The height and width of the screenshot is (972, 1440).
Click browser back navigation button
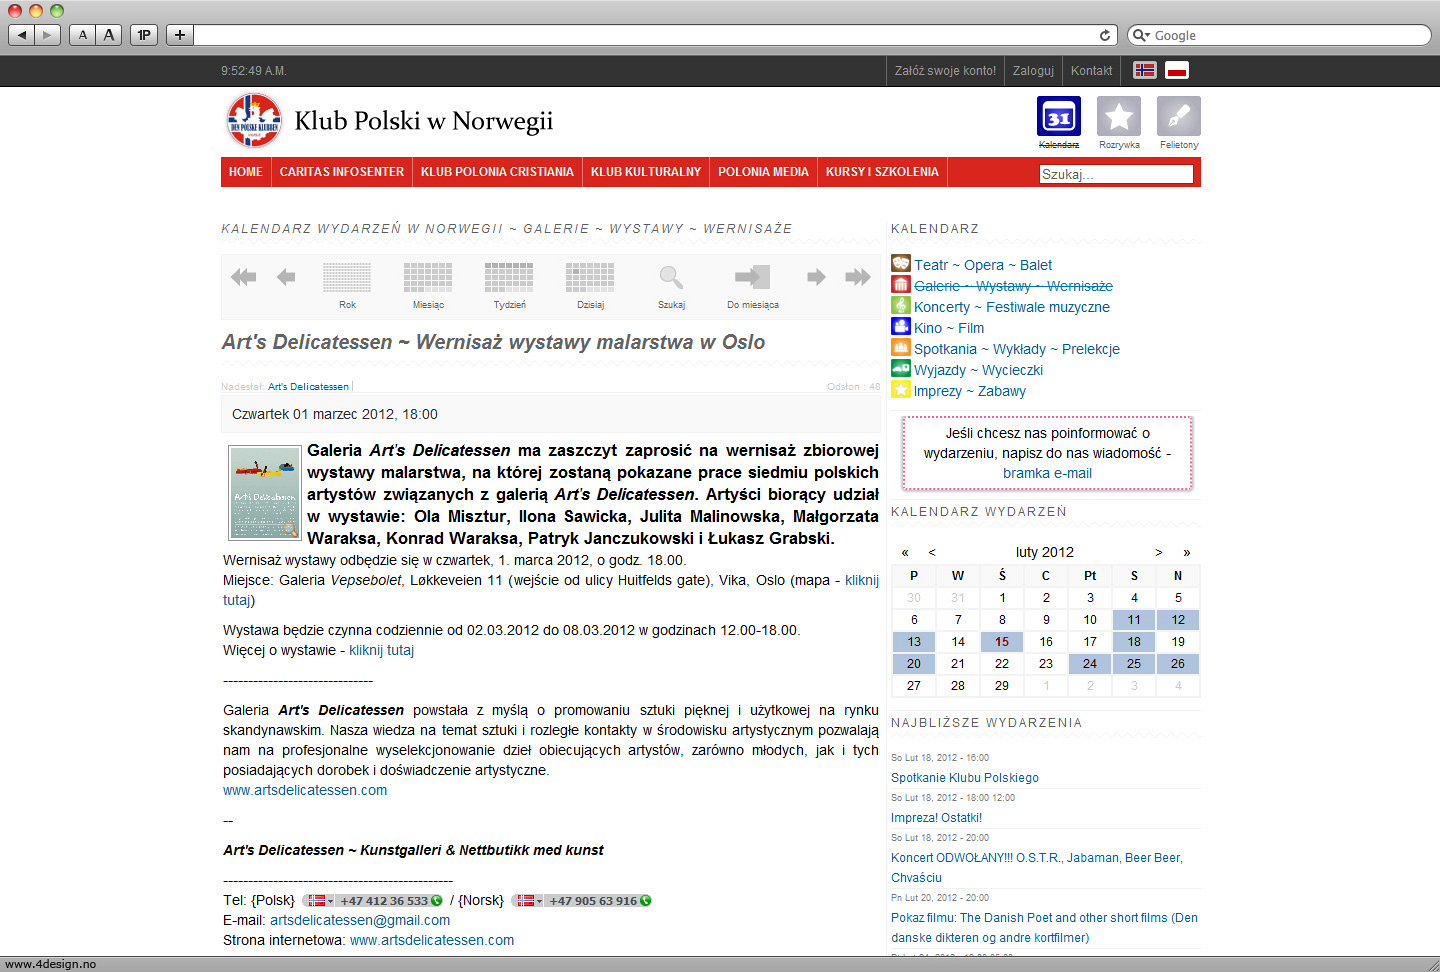click(x=22, y=35)
